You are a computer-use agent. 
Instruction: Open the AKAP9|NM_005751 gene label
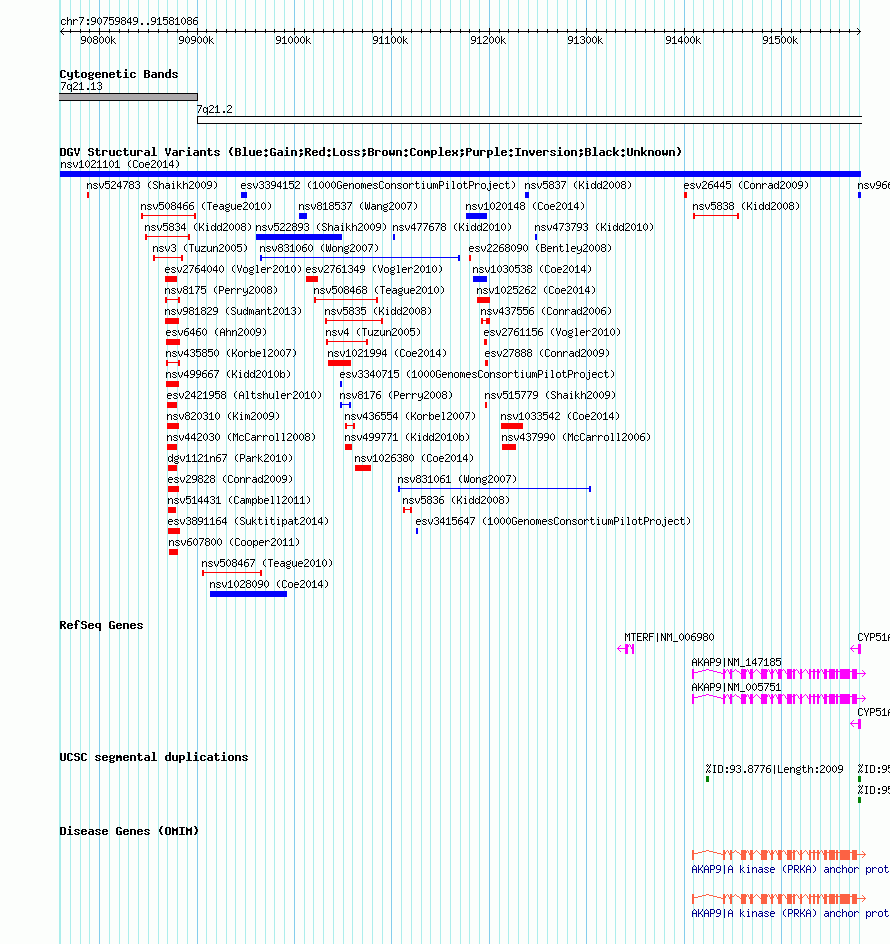[736, 688]
